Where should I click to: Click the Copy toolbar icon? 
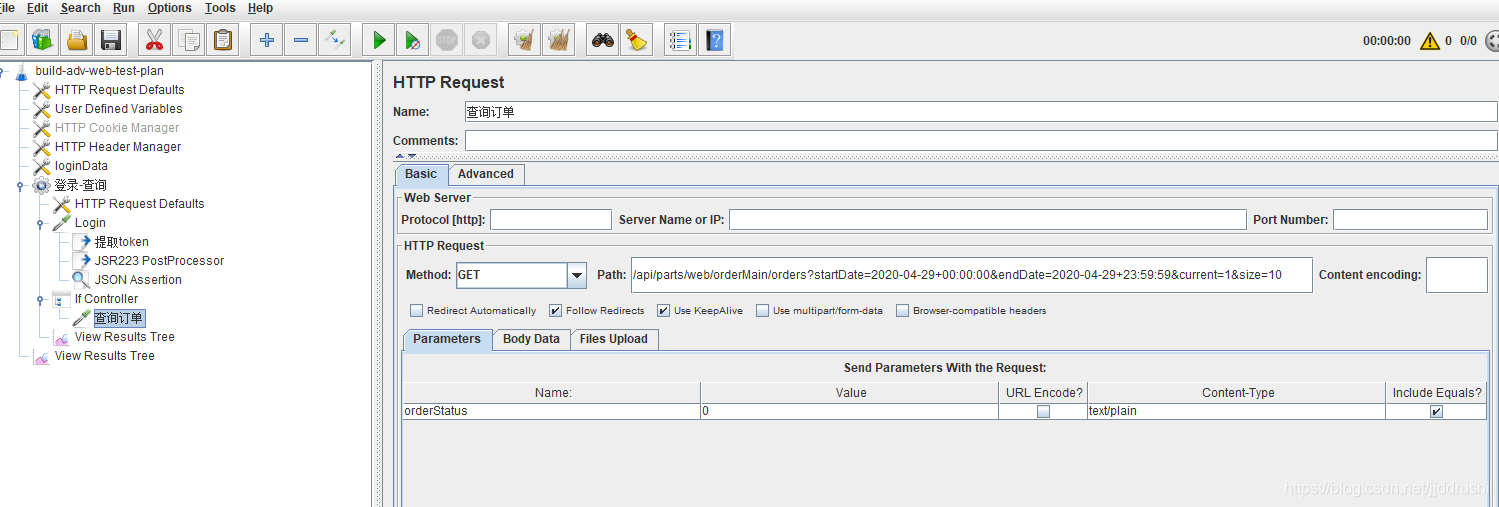click(189, 40)
